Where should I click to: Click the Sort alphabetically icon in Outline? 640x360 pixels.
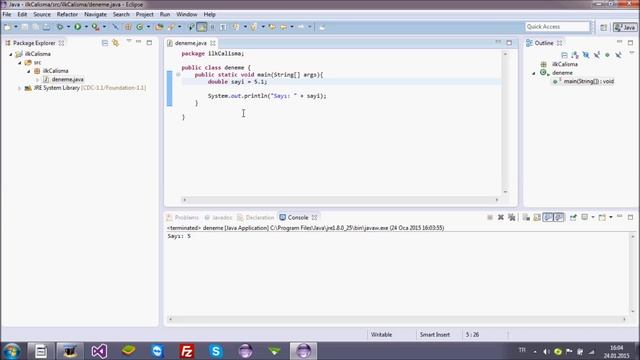pos(575,55)
